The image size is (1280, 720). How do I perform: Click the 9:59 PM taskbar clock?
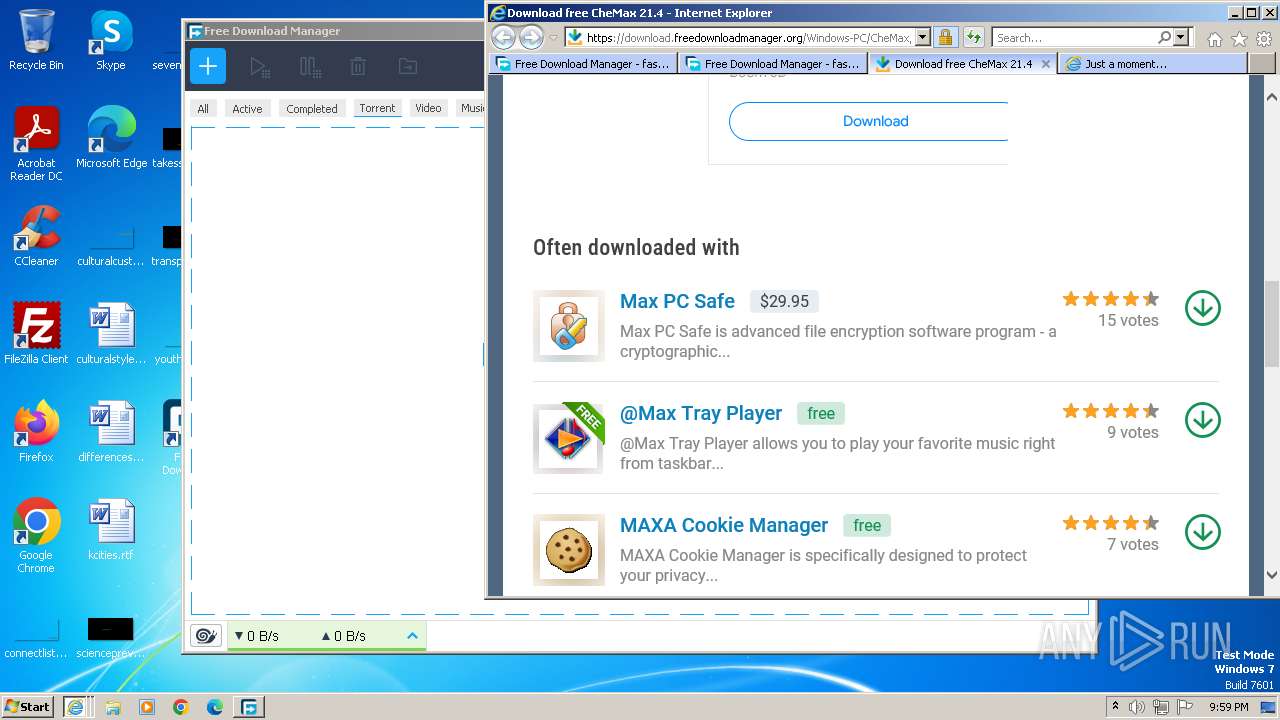pyautogui.click(x=1228, y=707)
